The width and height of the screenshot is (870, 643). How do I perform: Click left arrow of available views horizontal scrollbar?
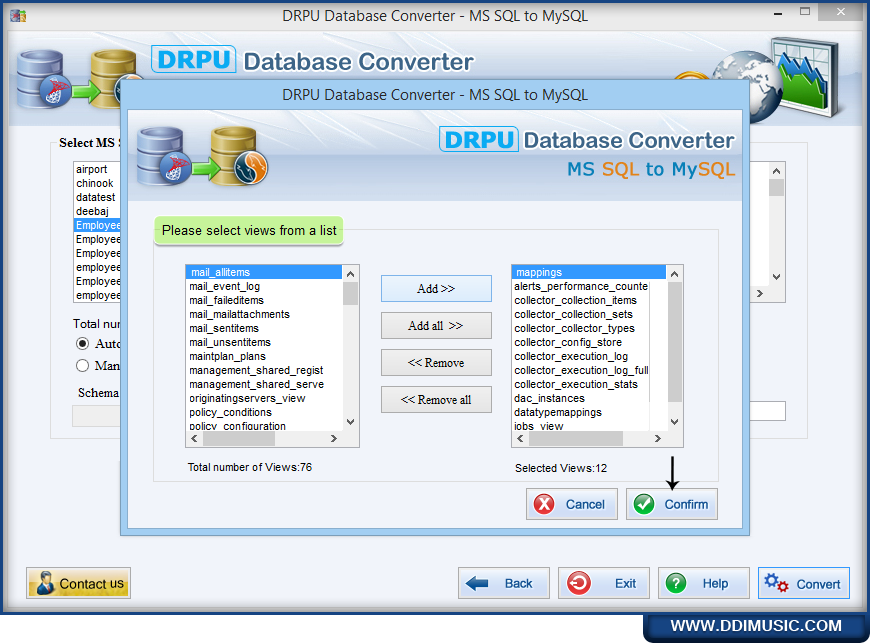pyautogui.click(x=194, y=438)
